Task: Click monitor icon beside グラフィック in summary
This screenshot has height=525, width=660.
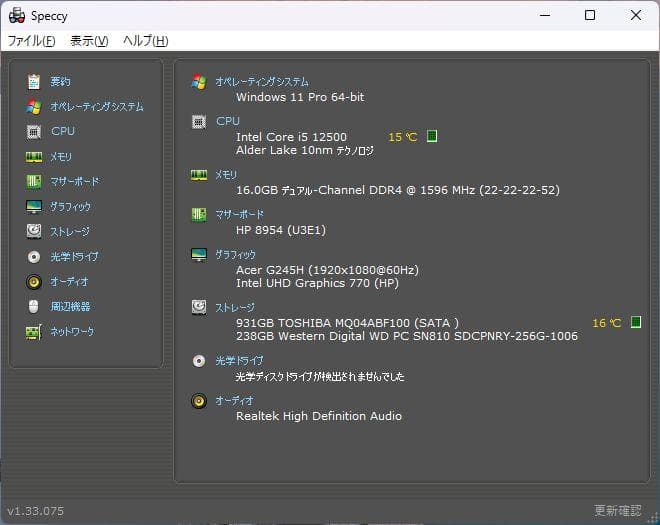Action: [x=199, y=255]
